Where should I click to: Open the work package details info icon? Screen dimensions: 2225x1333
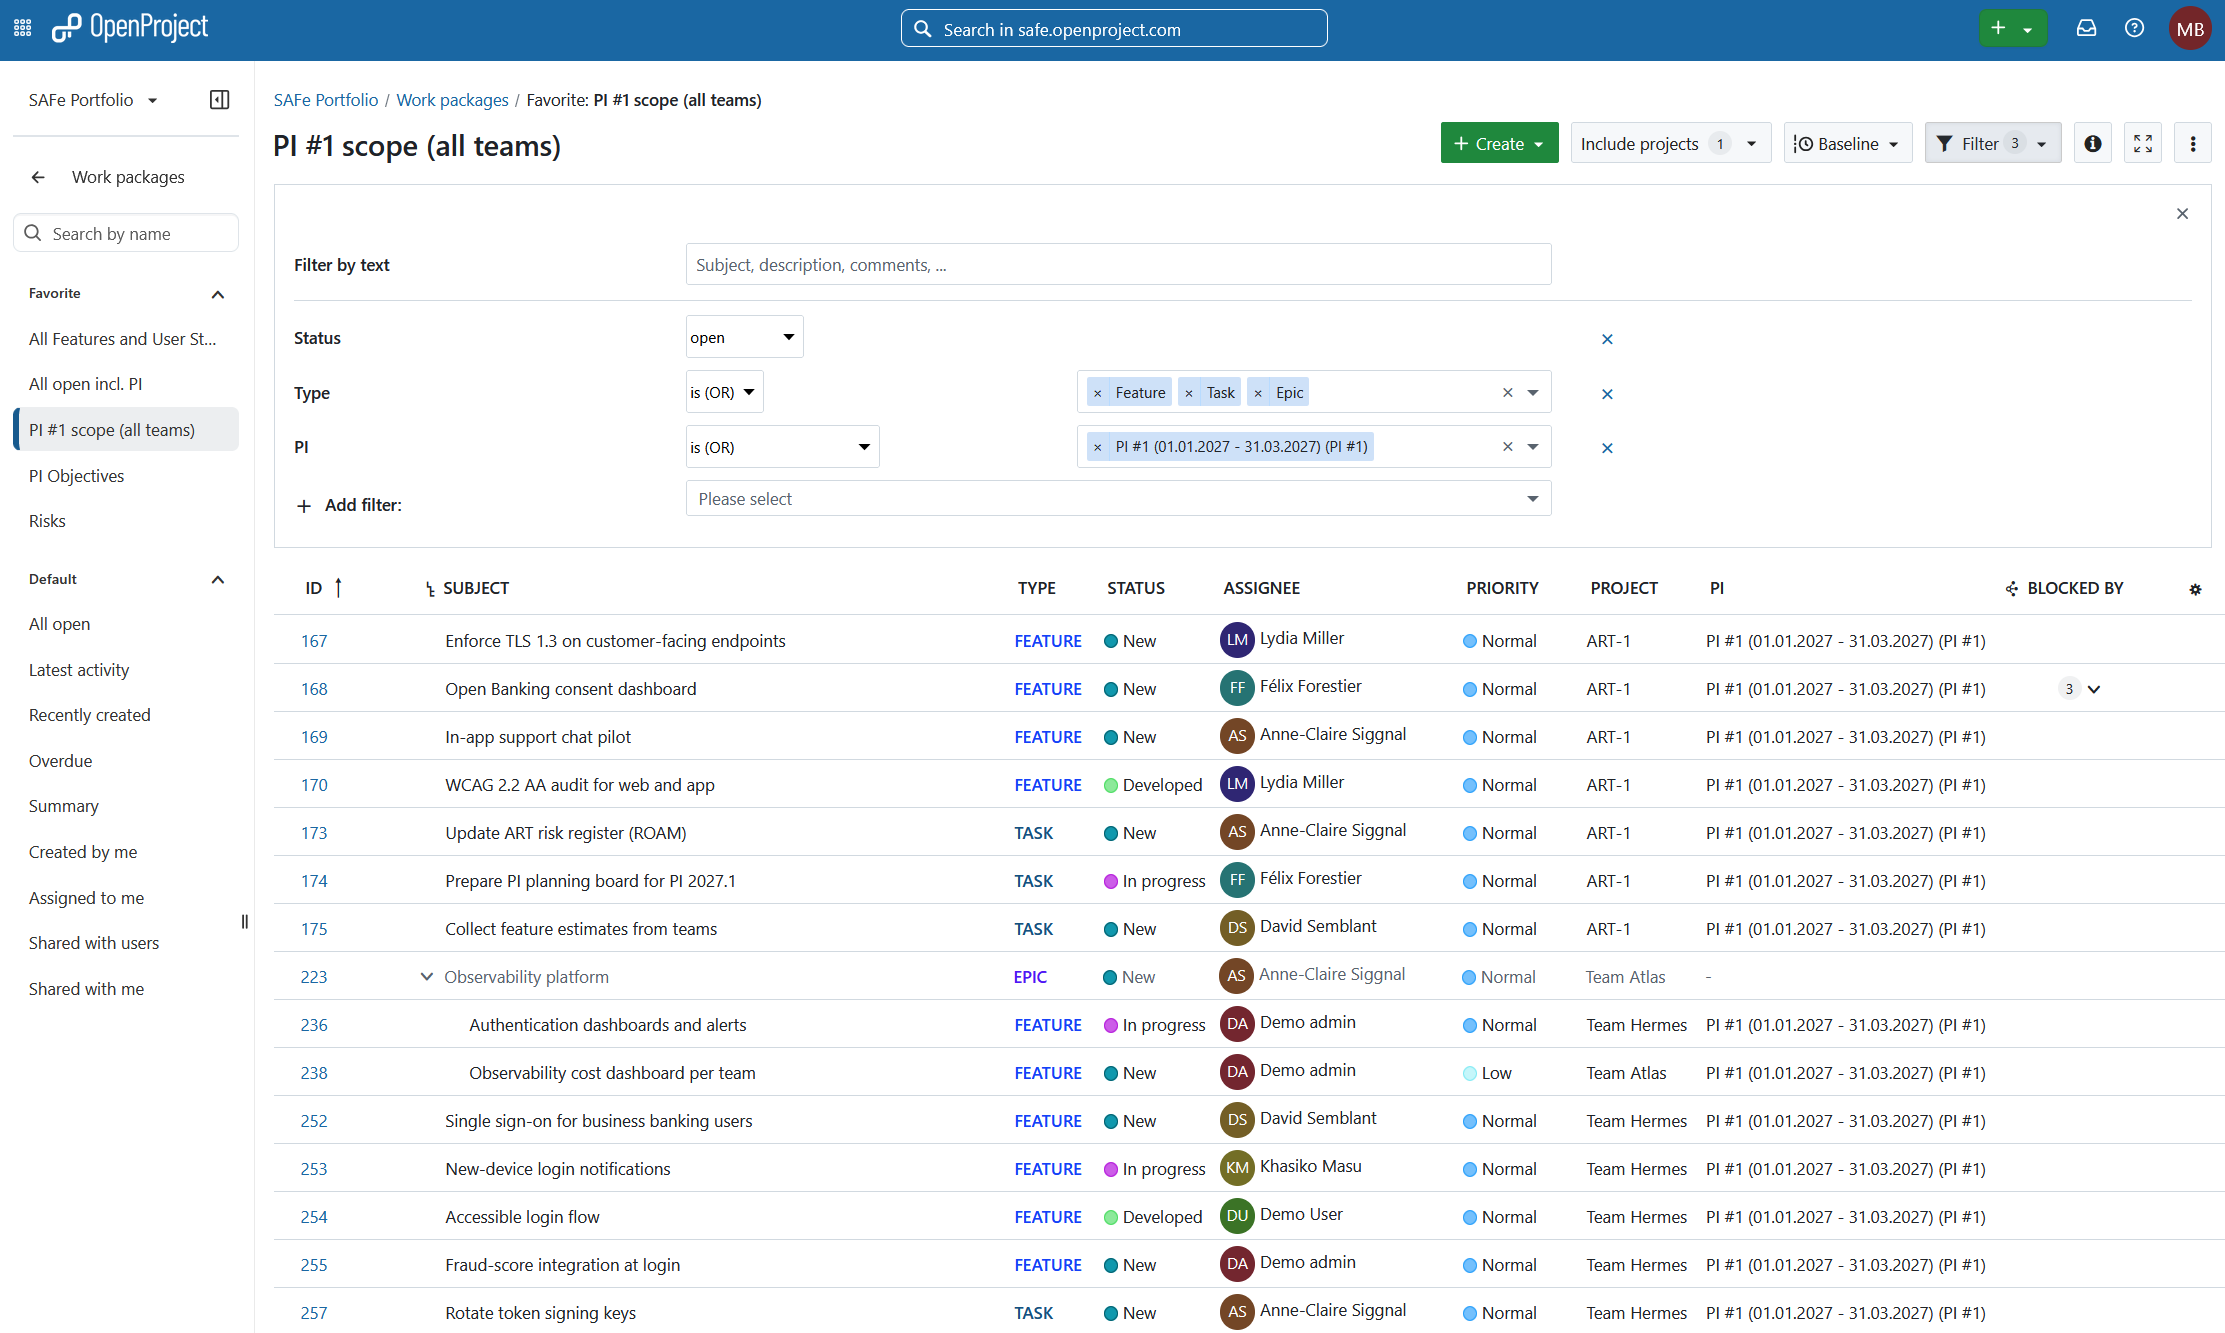tap(2092, 143)
